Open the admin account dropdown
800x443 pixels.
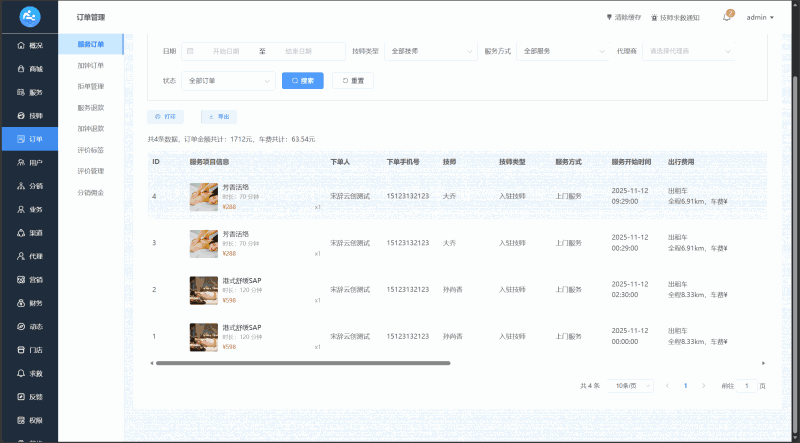[x=760, y=17]
